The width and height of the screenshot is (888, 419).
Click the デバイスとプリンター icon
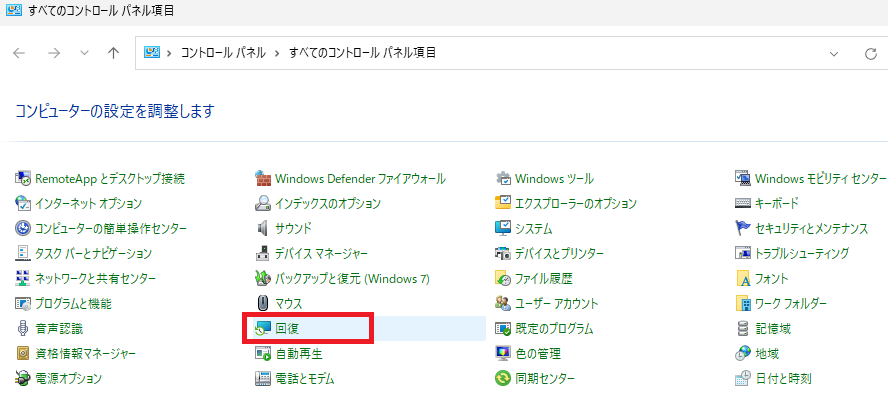point(503,253)
